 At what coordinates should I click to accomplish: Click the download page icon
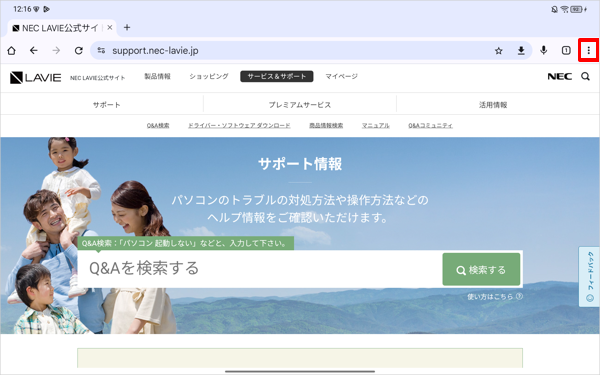(521, 51)
